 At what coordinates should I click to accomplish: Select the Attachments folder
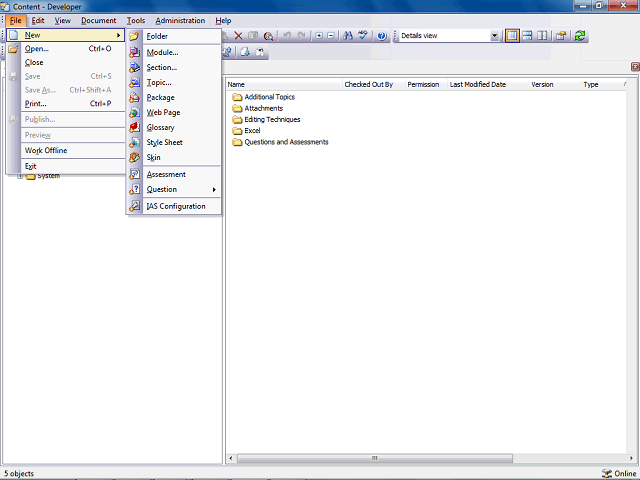[258, 108]
